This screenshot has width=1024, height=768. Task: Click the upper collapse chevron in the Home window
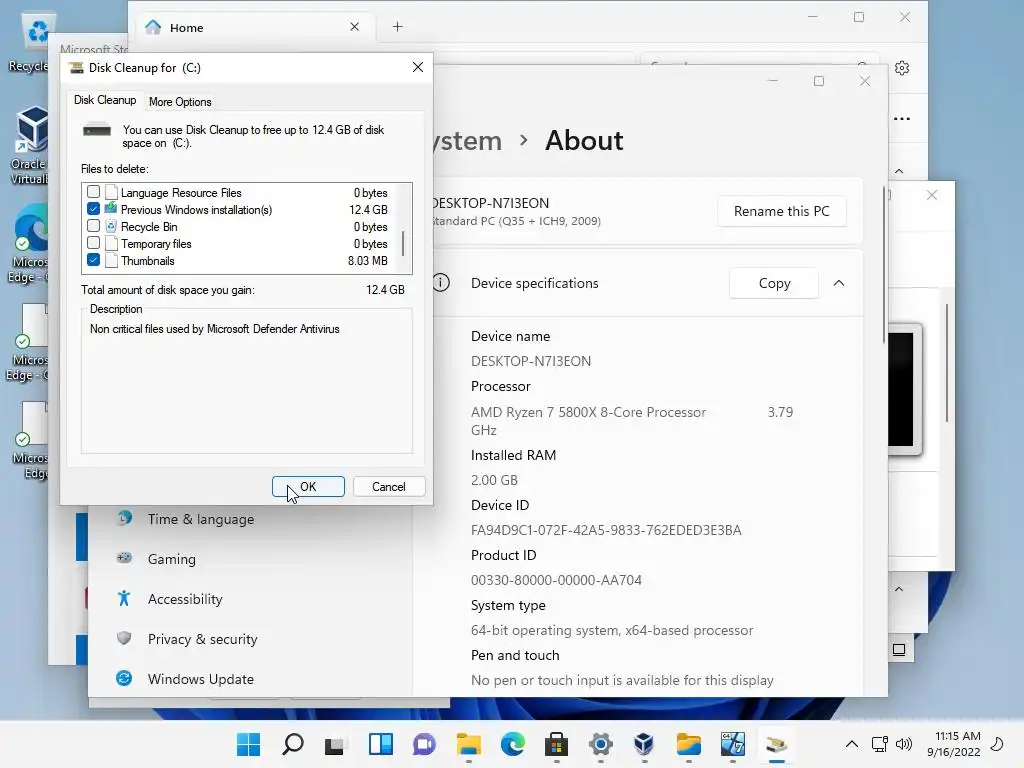point(899,171)
